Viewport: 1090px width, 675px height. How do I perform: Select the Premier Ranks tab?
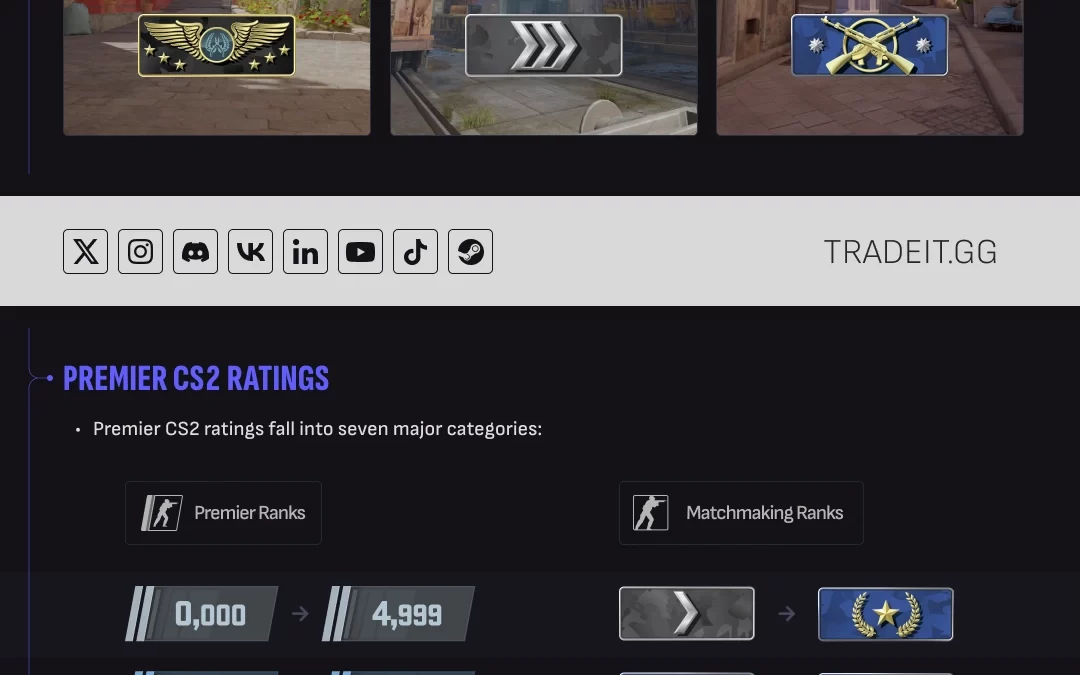coord(223,513)
